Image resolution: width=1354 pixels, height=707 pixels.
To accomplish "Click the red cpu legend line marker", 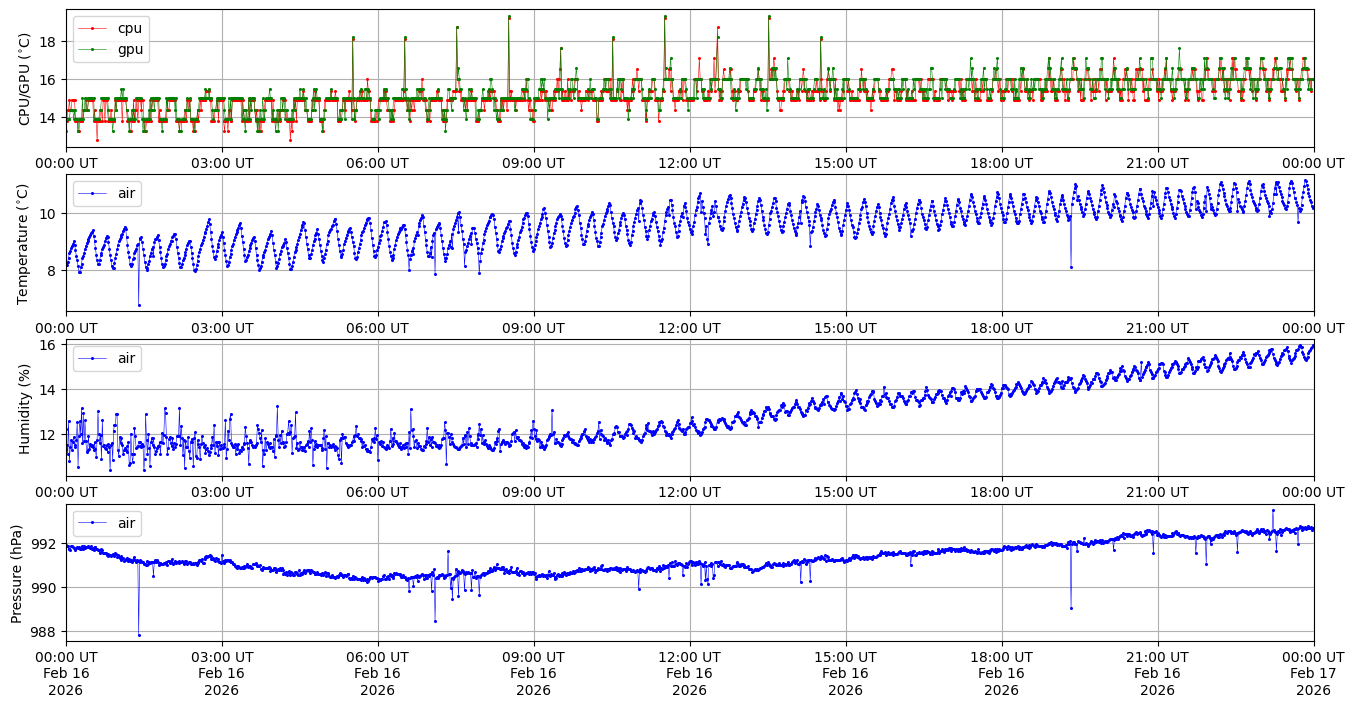I will coord(93,28).
